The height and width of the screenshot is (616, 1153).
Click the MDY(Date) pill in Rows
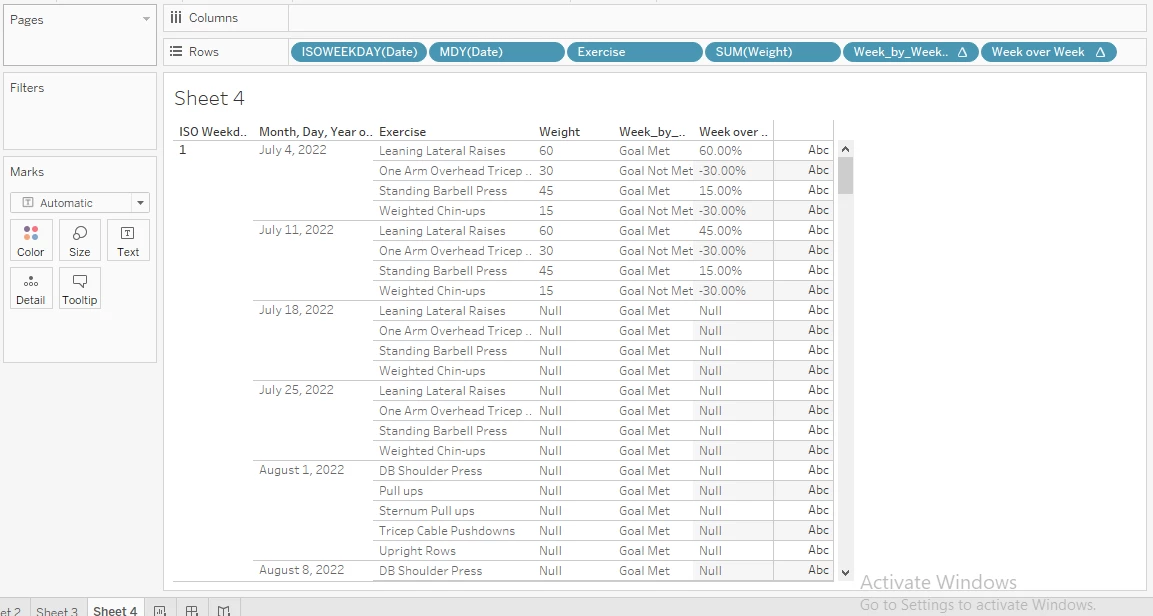point(496,52)
